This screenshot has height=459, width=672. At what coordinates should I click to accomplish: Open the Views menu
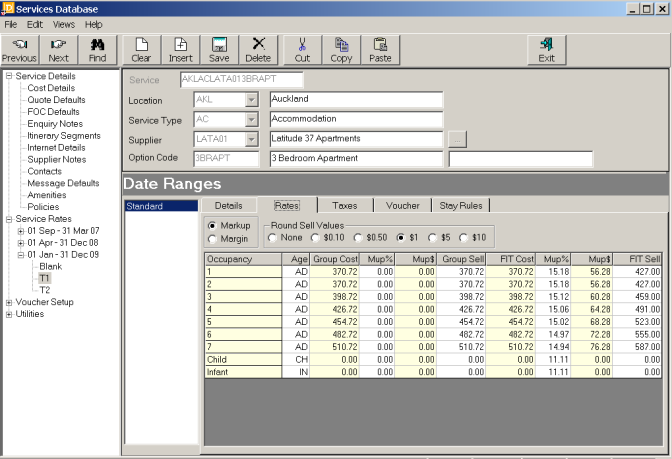pos(64,23)
